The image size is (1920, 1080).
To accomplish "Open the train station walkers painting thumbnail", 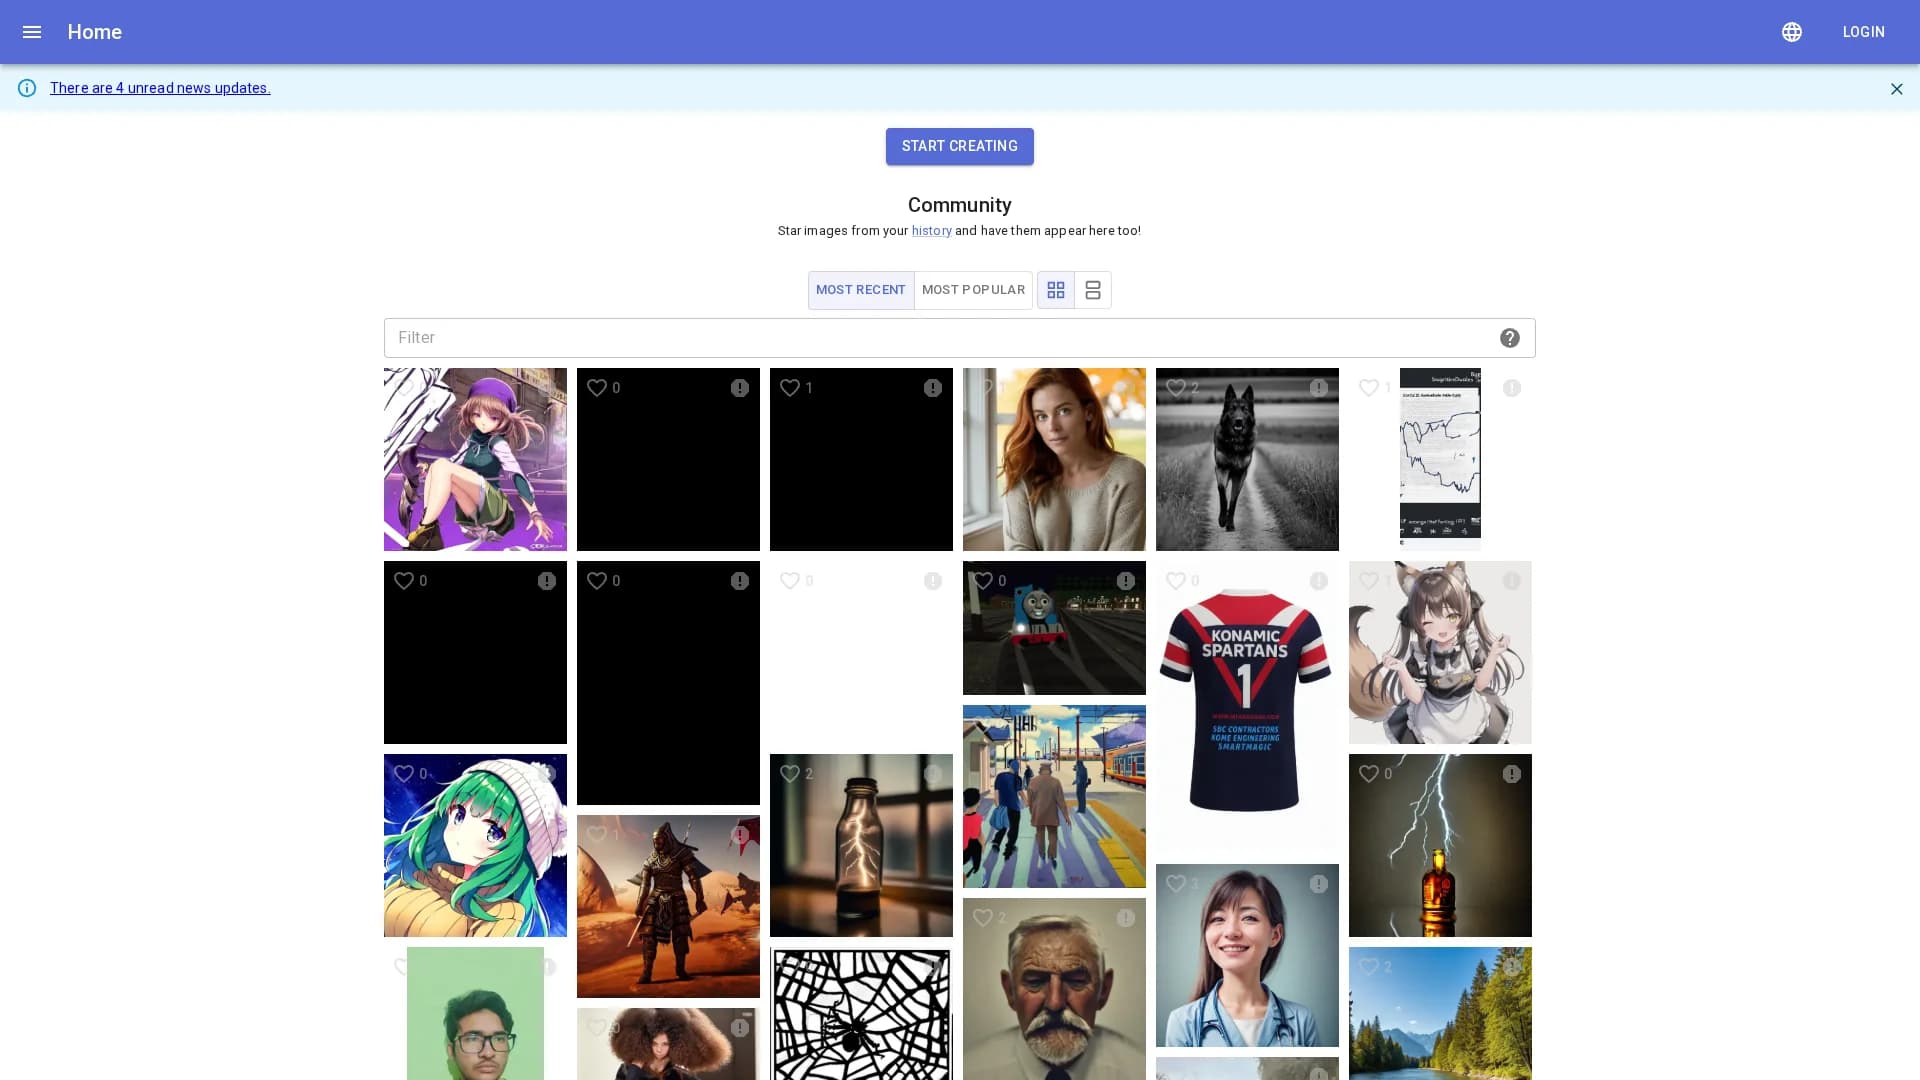I will 1054,796.
